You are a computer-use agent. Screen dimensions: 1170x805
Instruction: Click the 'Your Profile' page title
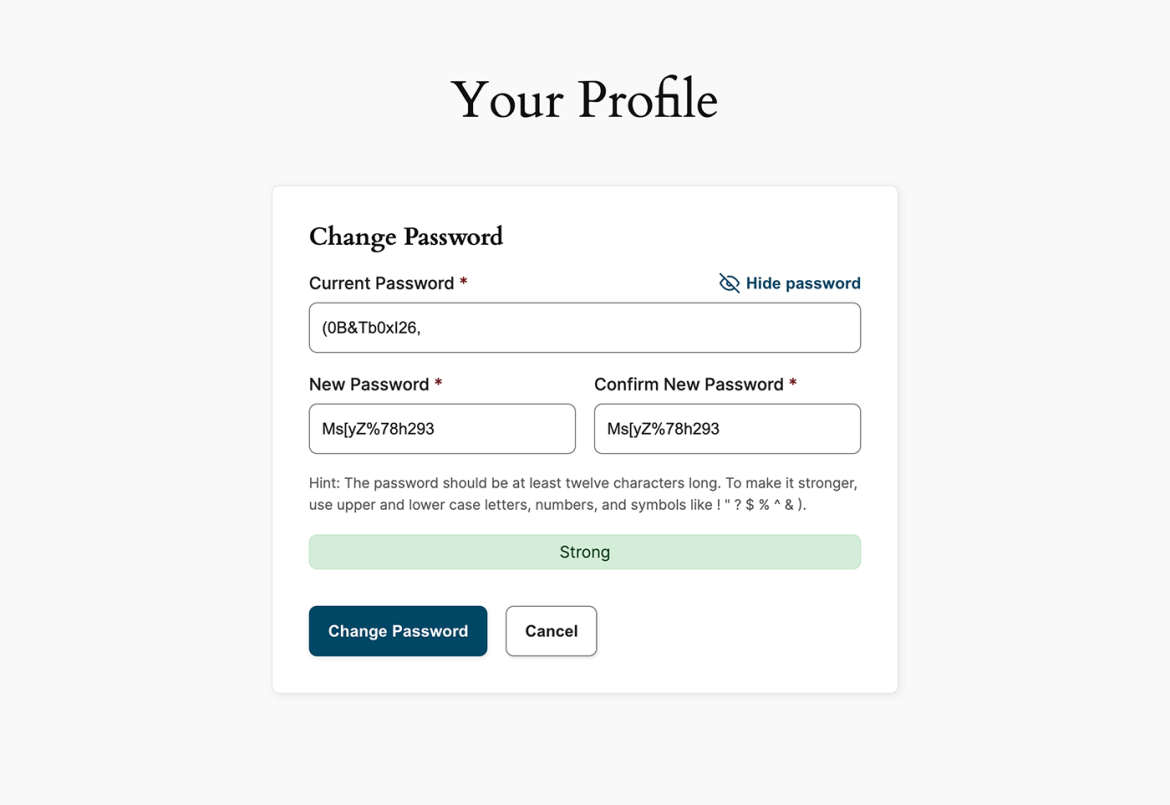(x=584, y=100)
